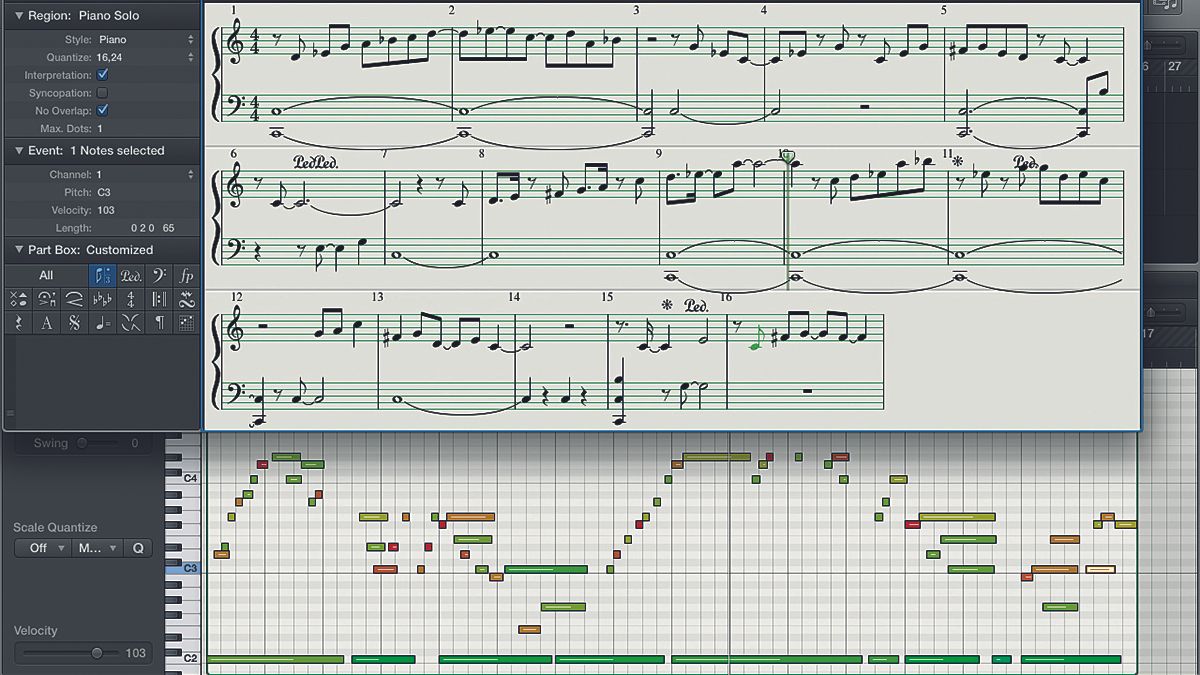Choose the key signature flats symbol
This screenshot has width=1200, height=675.
click(x=102, y=298)
